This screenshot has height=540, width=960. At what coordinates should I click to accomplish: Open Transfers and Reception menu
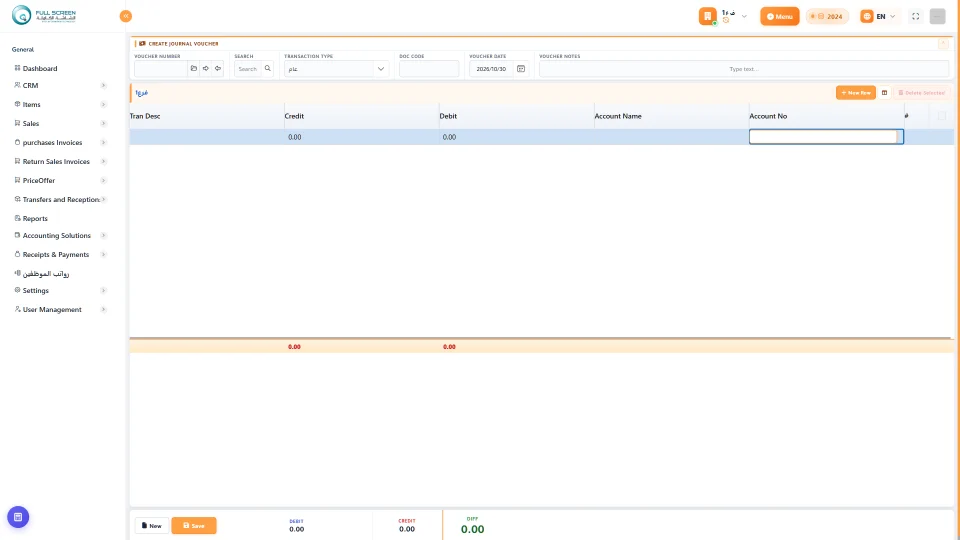pyautogui.click(x=60, y=199)
